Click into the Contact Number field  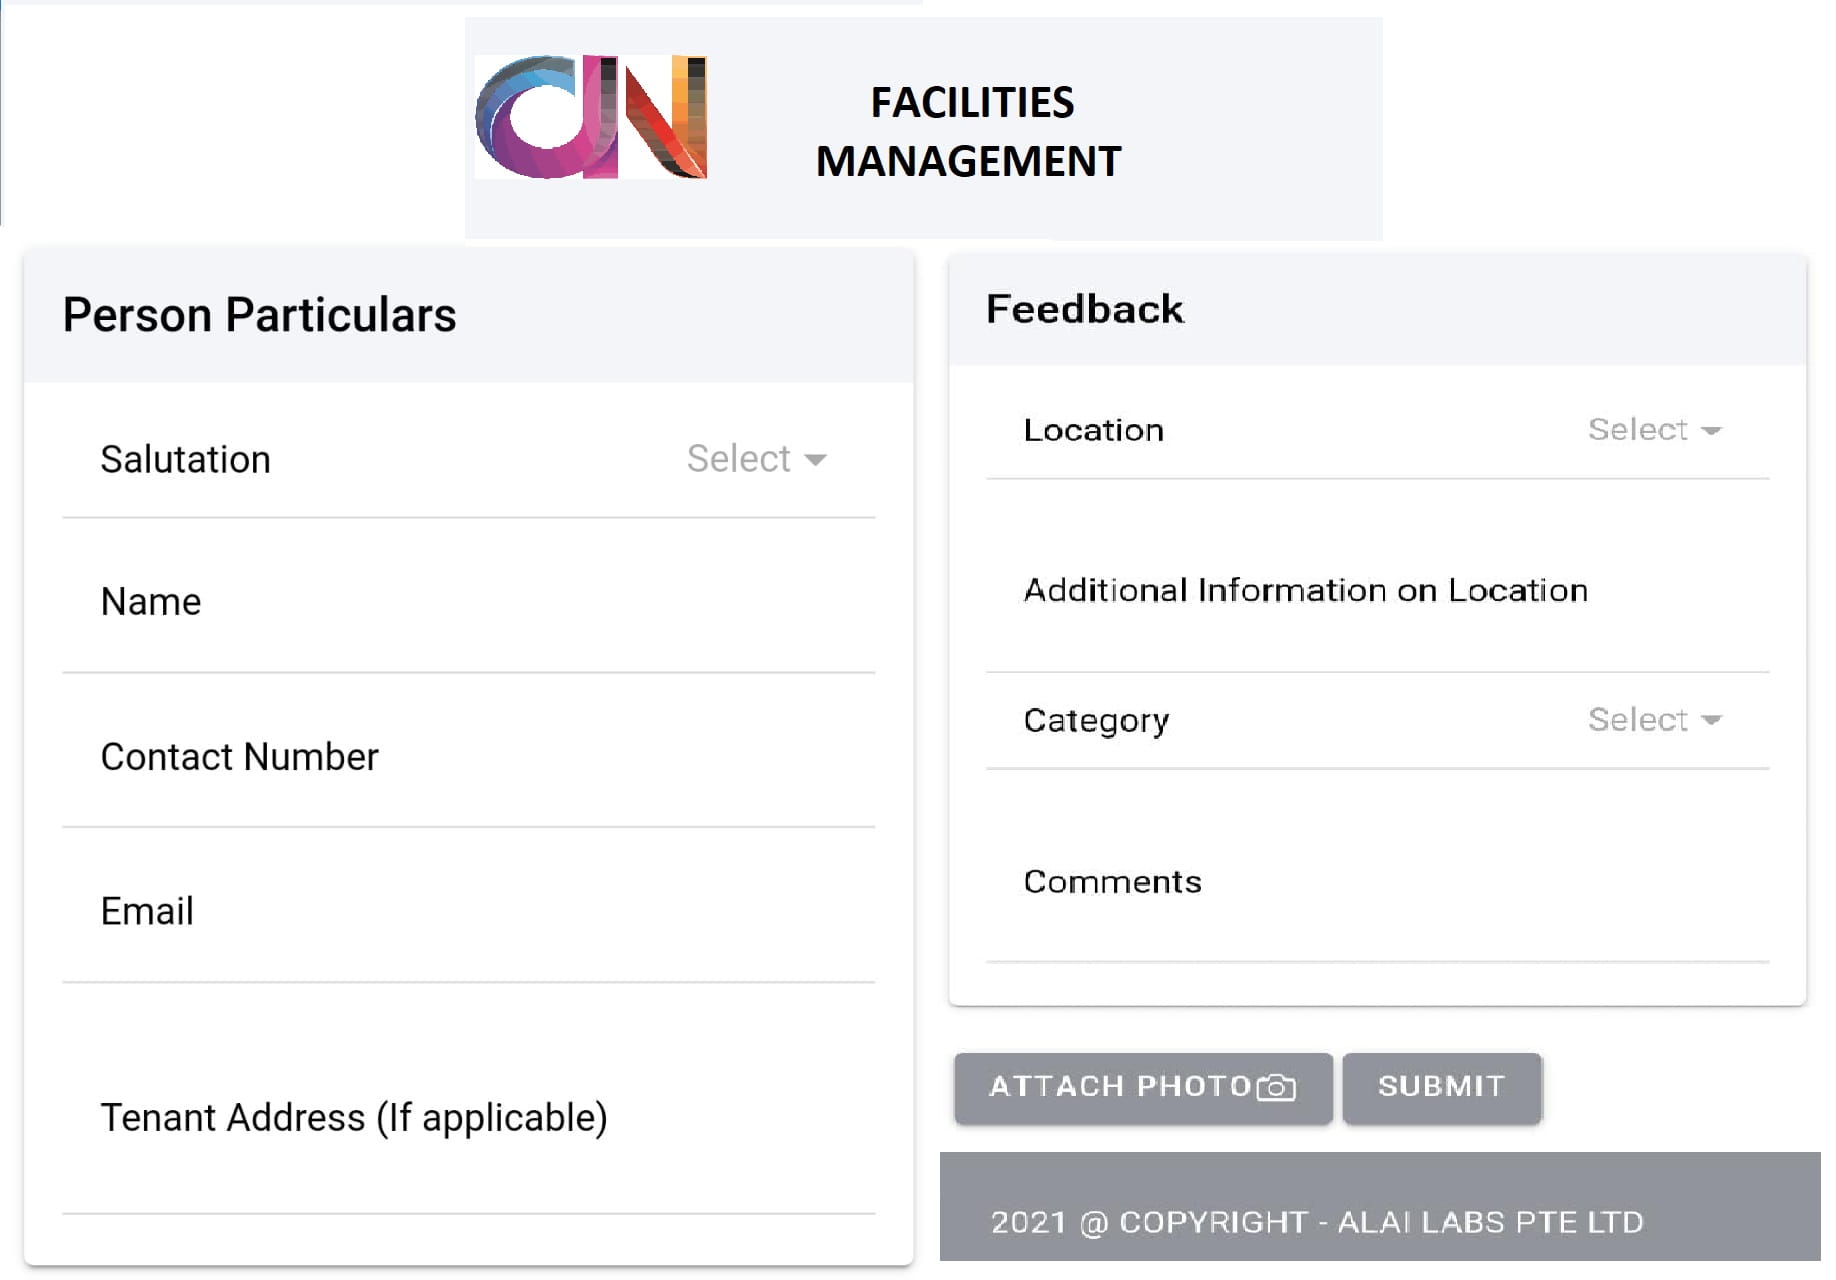tap(468, 757)
